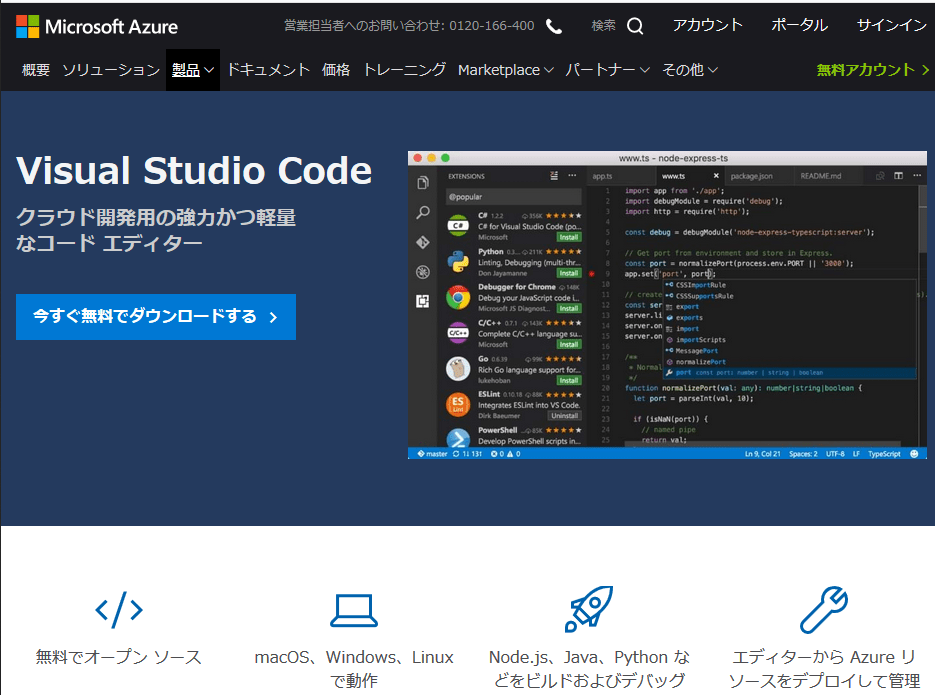Click the エディターから Azure リソース caption

click(824, 669)
